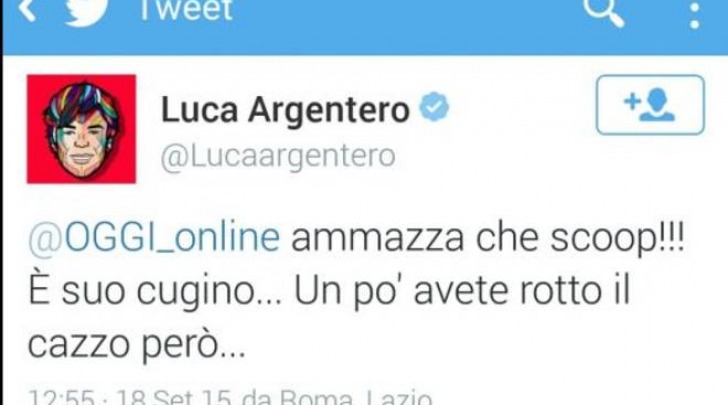
Task: Open the @OGGI_online mention
Action: pyautogui.click(x=154, y=238)
